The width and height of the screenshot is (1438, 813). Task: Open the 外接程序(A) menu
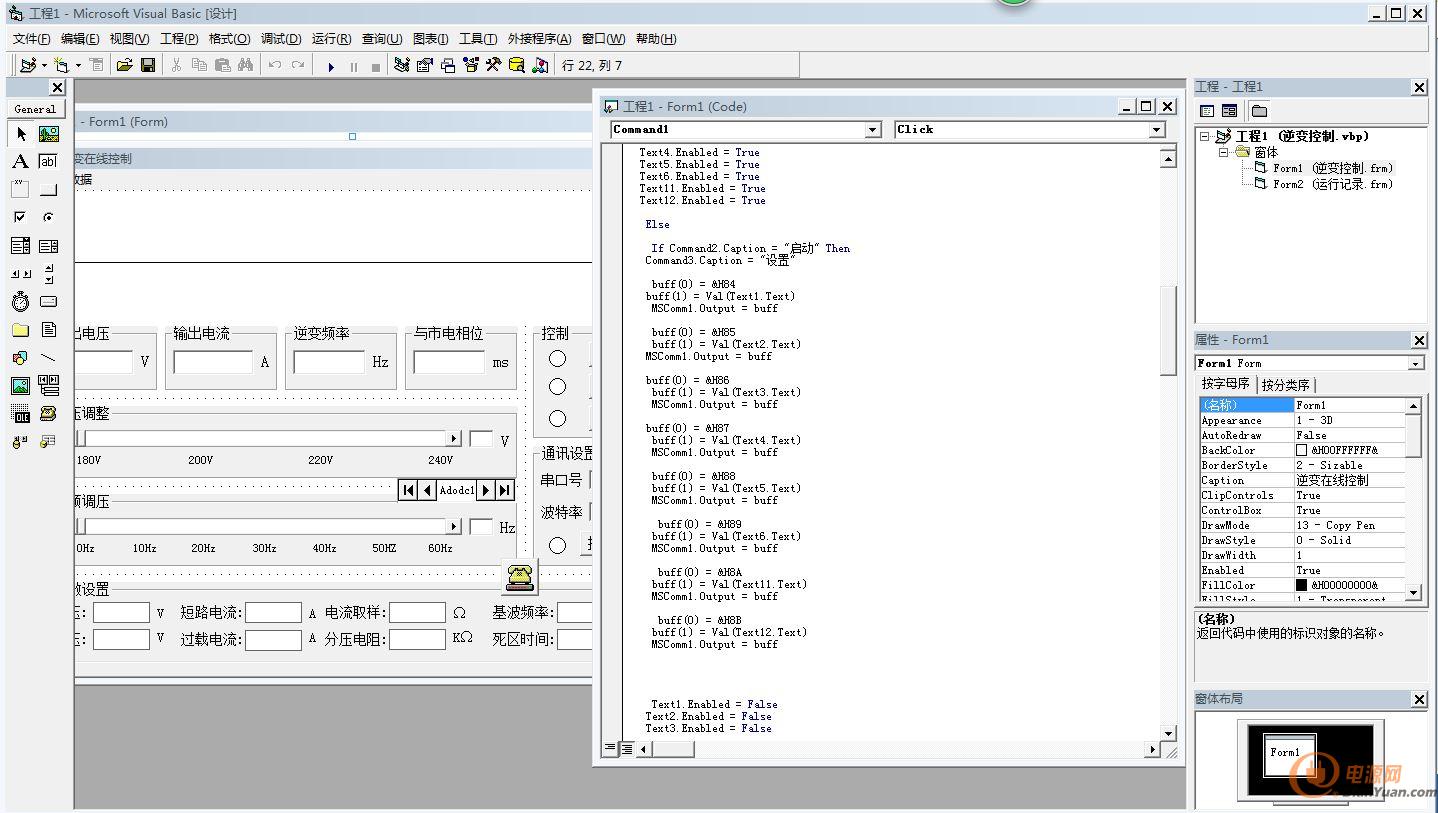coord(539,39)
